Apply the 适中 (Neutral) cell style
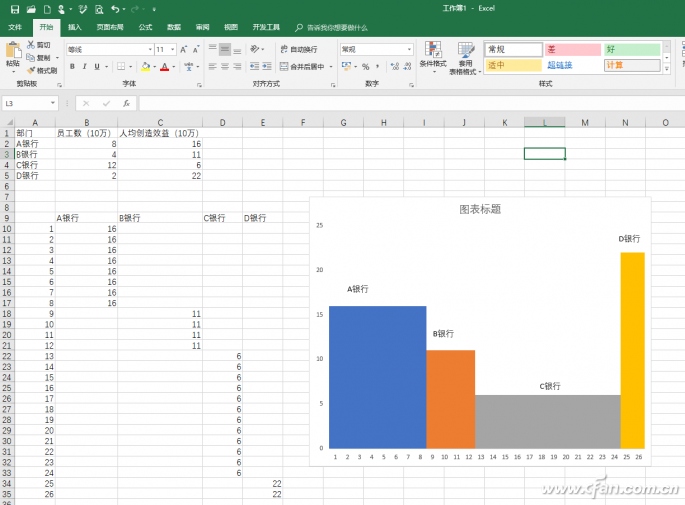 click(x=513, y=65)
